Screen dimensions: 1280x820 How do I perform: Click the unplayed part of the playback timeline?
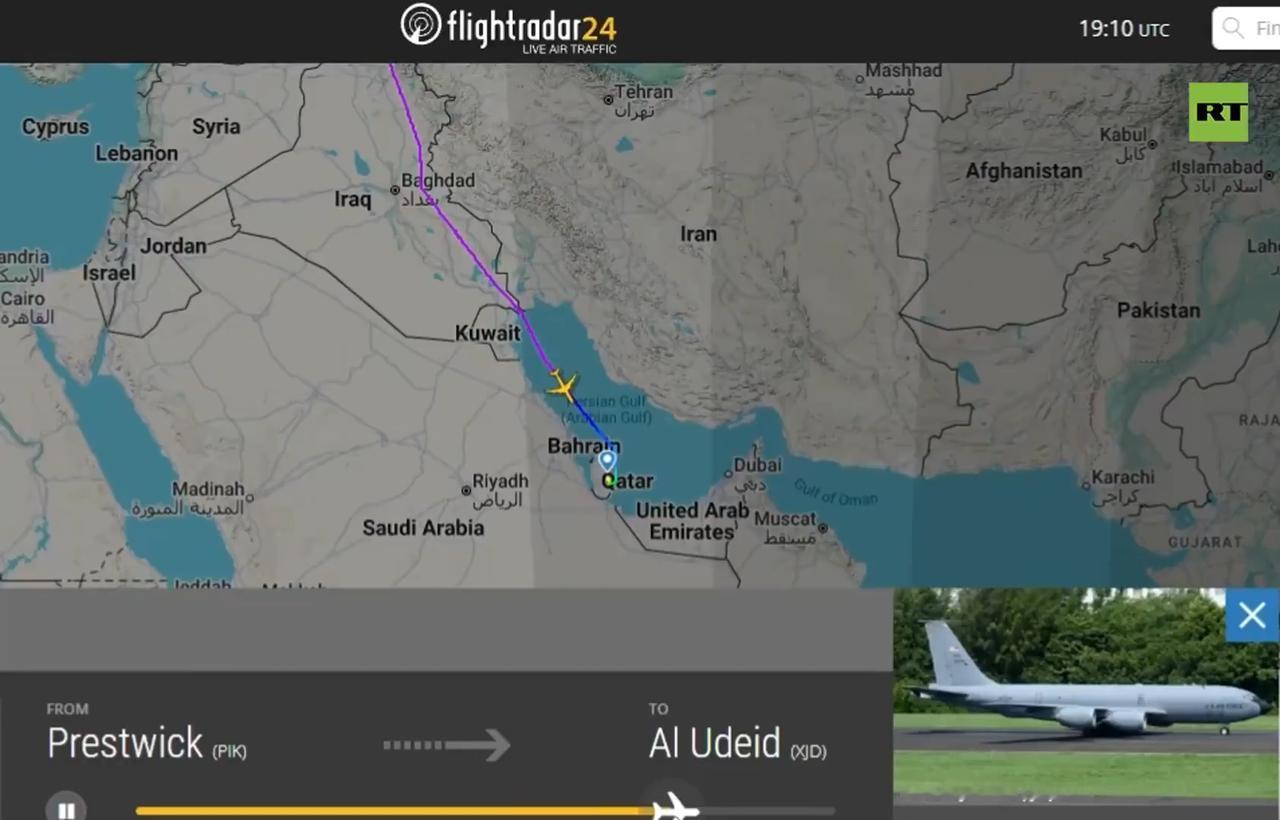[x=767, y=810]
